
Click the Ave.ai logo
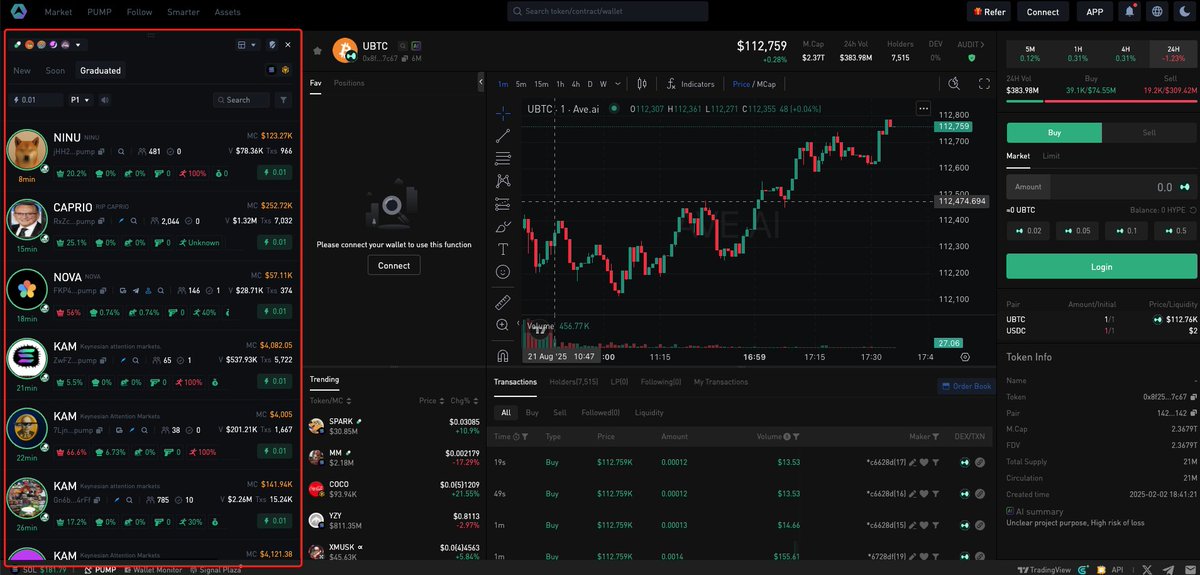pyautogui.click(x=19, y=12)
